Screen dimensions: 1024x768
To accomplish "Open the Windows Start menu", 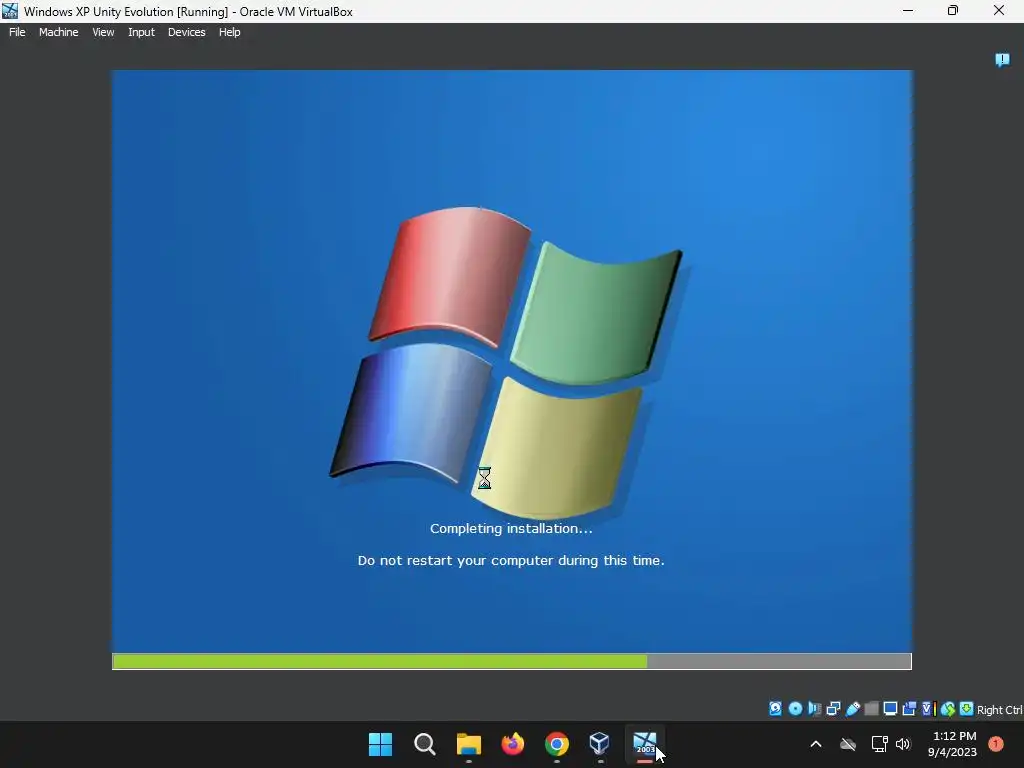I will click(x=380, y=744).
